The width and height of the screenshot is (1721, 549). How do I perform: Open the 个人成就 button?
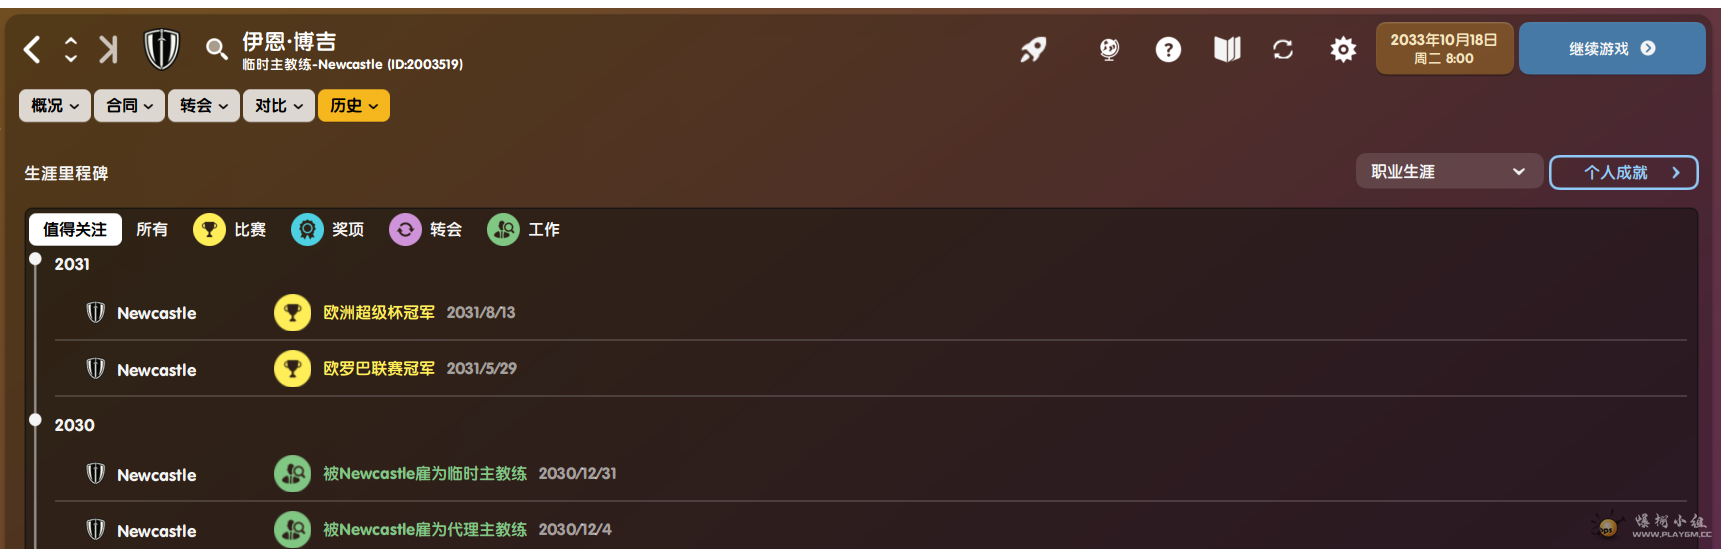pyautogui.click(x=1623, y=172)
